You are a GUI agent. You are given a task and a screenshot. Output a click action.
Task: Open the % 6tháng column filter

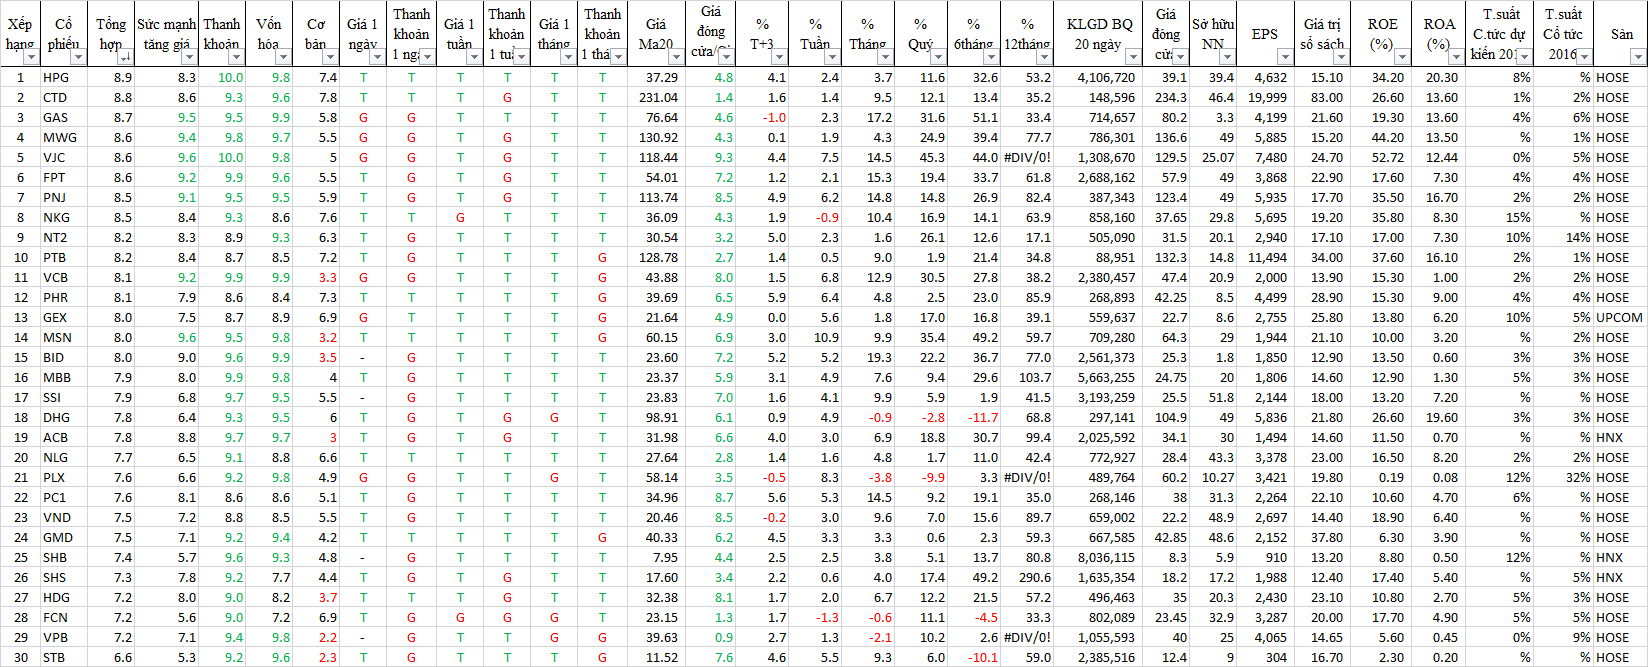coord(991,57)
